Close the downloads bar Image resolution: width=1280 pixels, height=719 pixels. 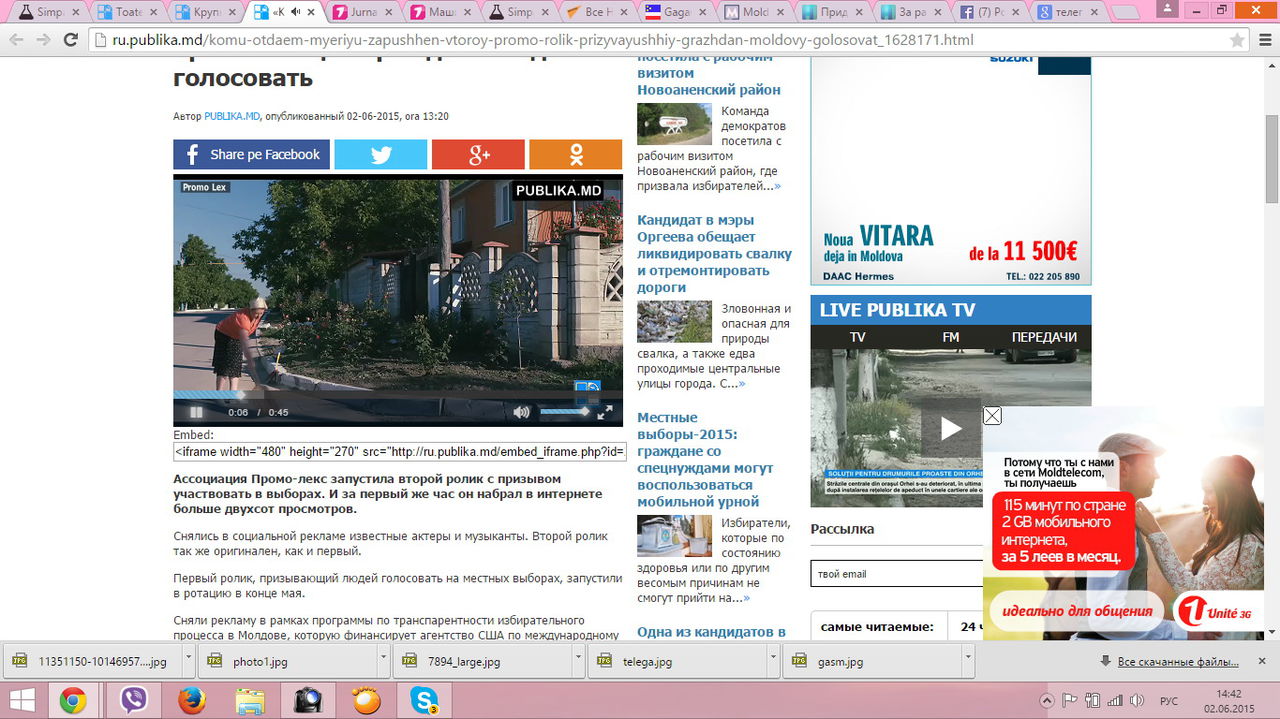click(1263, 660)
